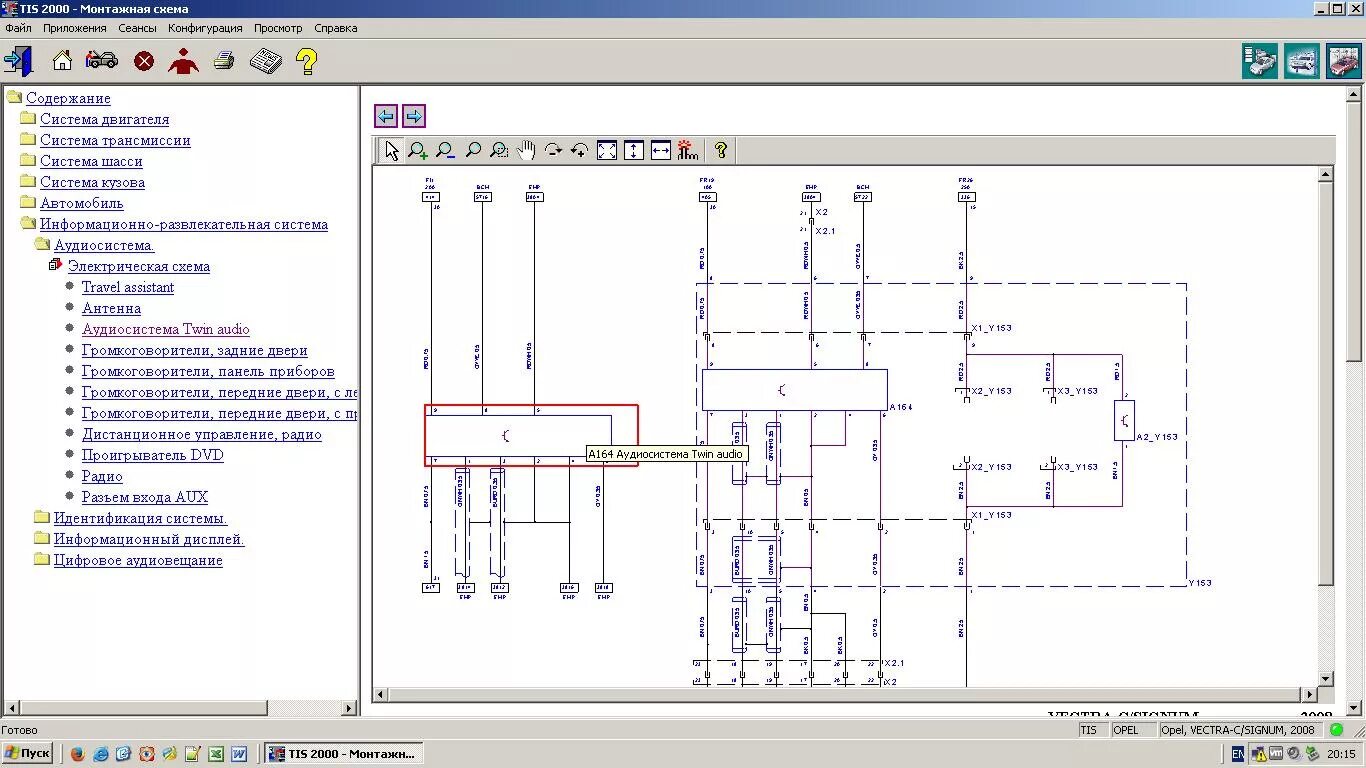Screen dimensions: 1366x768
Task: Click the exit door icon in main toolbar
Action: tap(19, 61)
